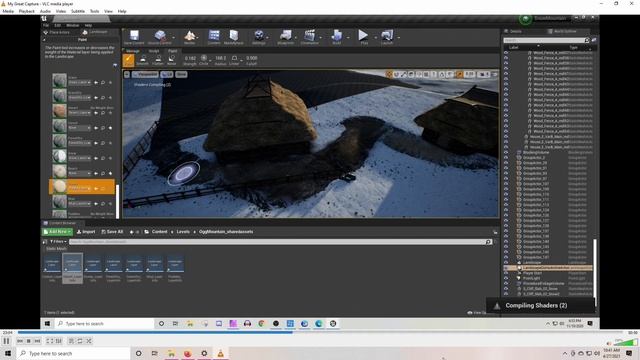Click the Build toolbar icon
Image resolution: width=640 pixels, height=360 pixels.
336,37
